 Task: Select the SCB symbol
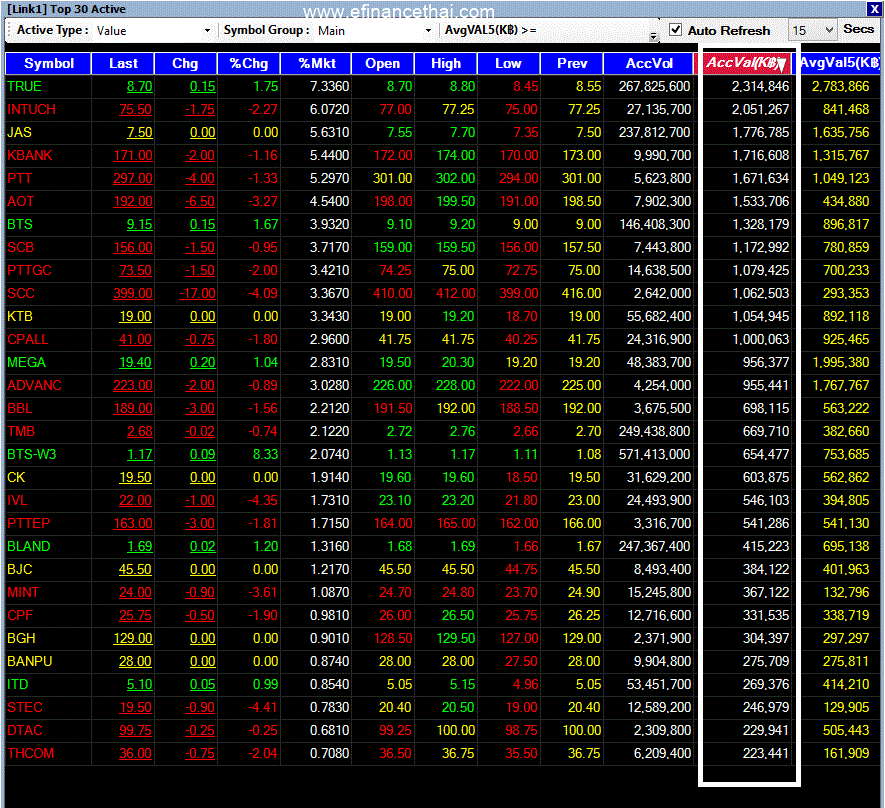[x=20, y=247]
